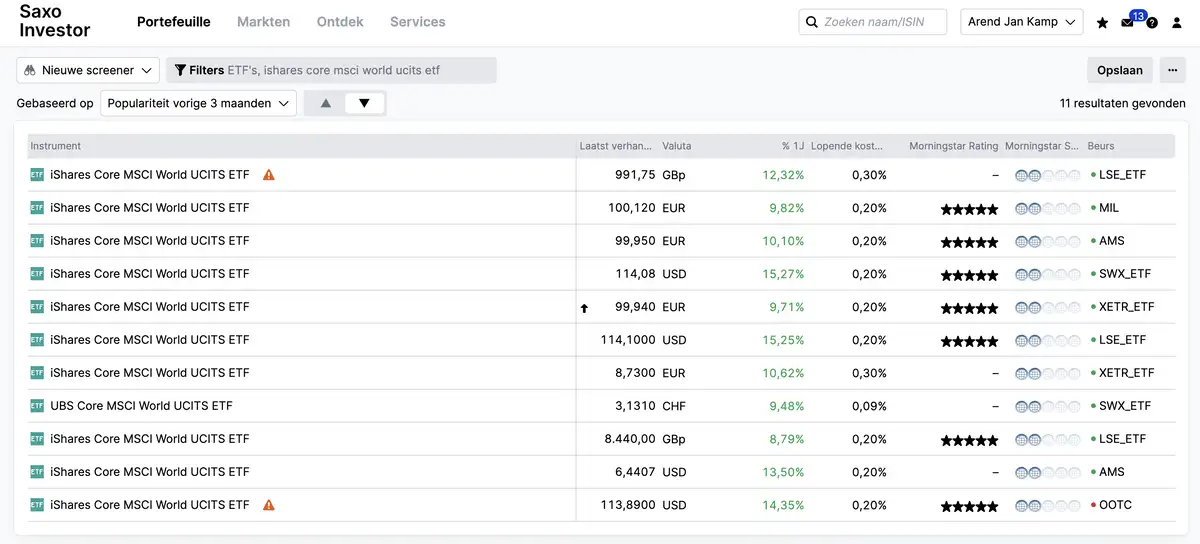1200x544 pixels.
Task: Expand the Nieuwe screener dropdown
Action: [x=88, y=70]
